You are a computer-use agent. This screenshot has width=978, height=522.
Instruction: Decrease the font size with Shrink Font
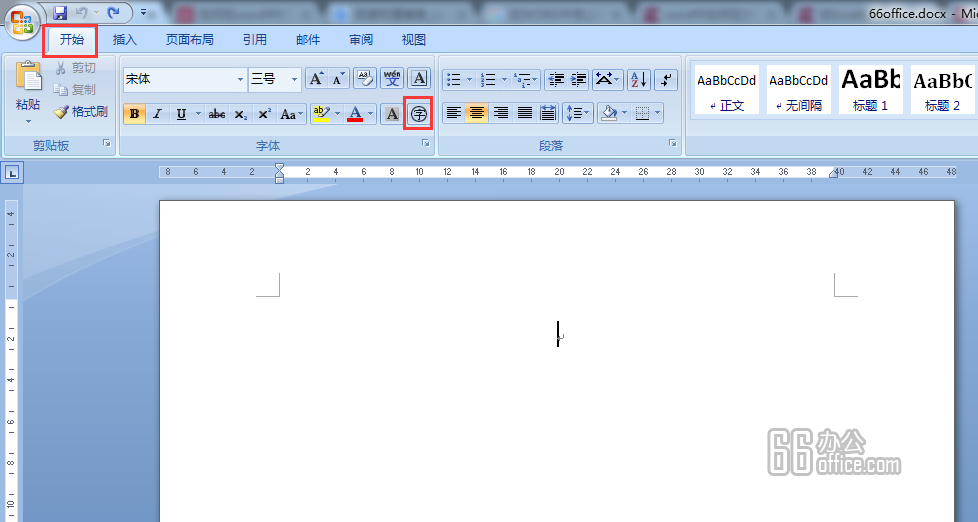click(x=338, y=79)
